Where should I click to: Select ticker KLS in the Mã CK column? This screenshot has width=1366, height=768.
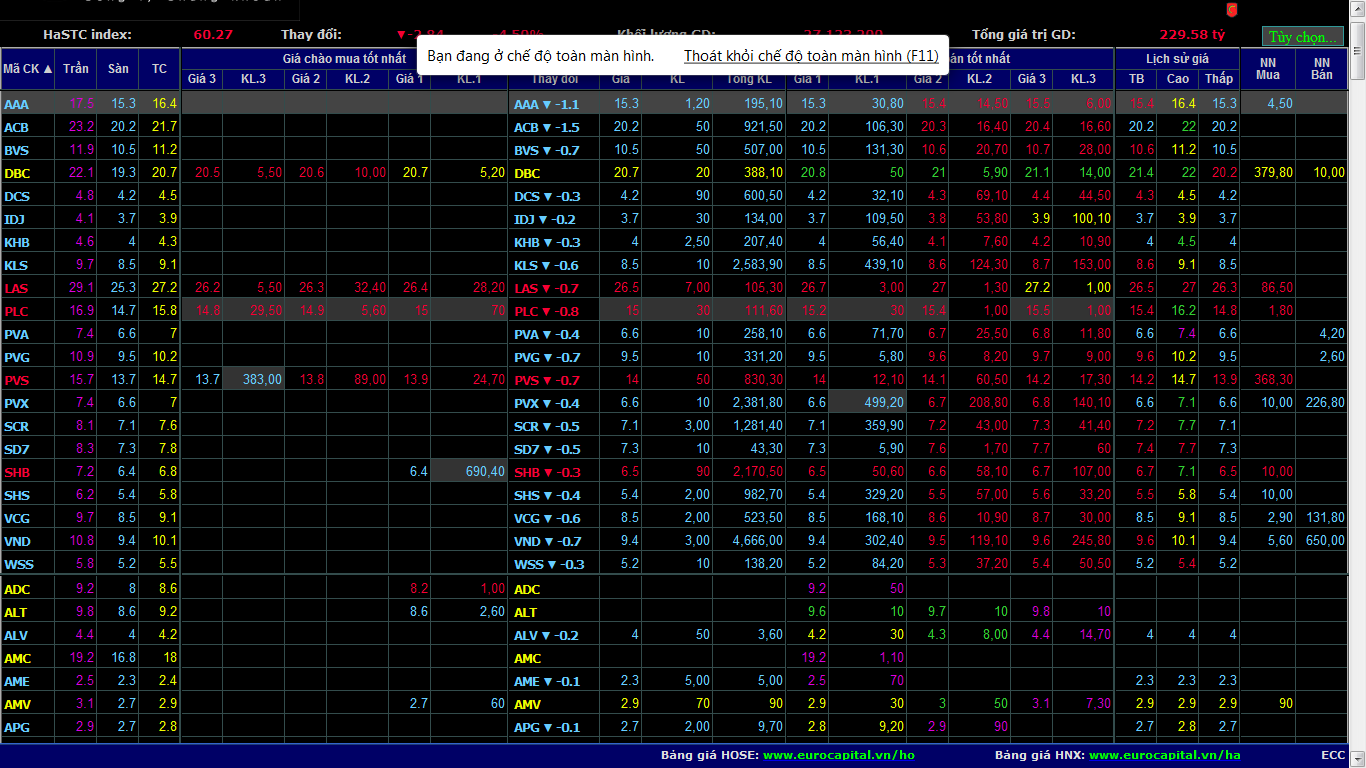tap(16, 265)
